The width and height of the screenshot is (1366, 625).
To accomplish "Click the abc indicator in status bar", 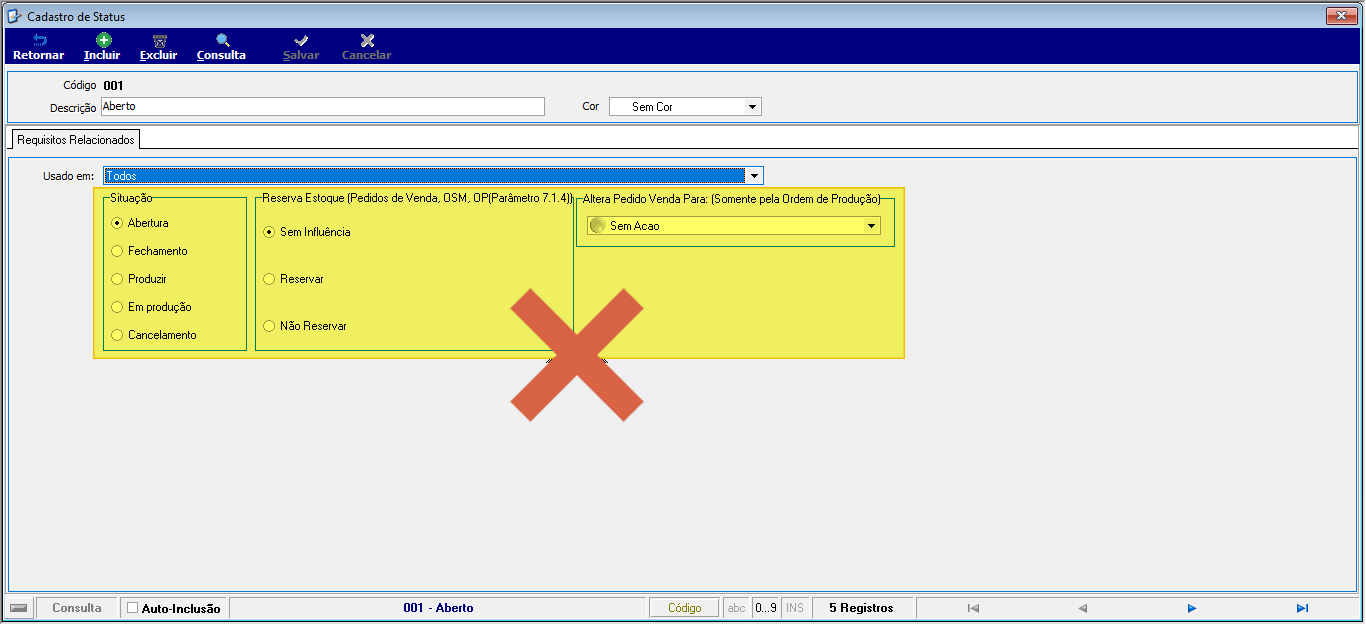I will 737,608.
